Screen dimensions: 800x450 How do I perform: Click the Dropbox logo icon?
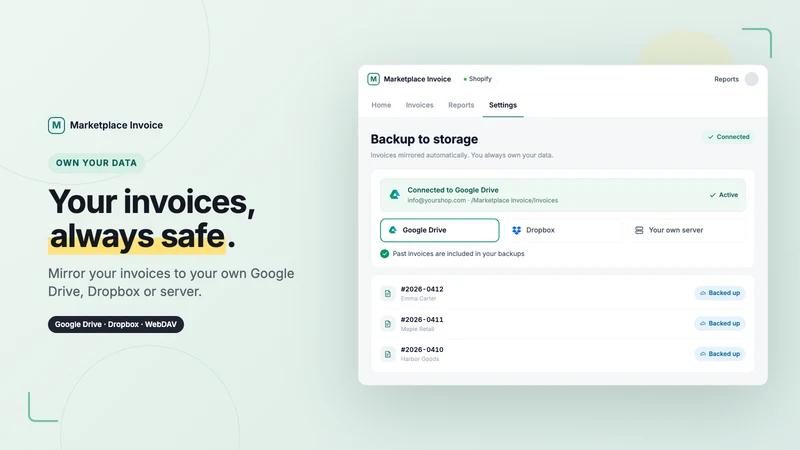(516, 230)
